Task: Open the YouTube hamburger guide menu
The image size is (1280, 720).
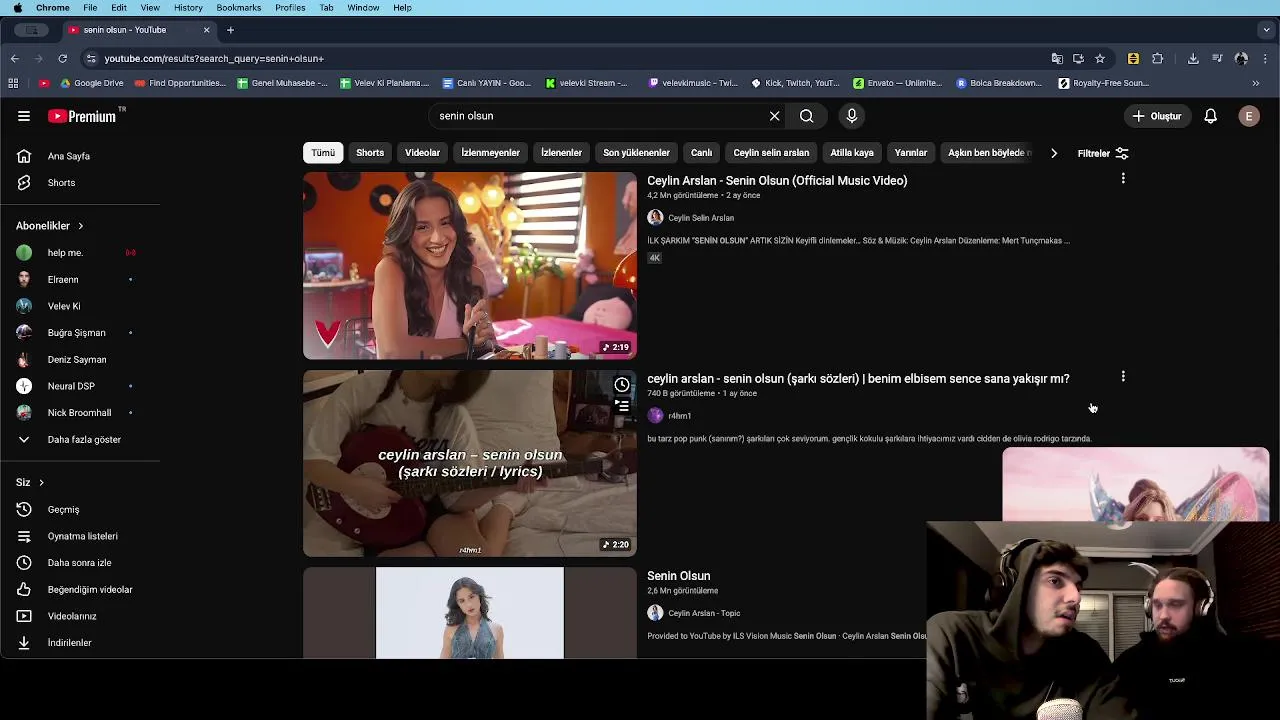Action: click(24, 116)
